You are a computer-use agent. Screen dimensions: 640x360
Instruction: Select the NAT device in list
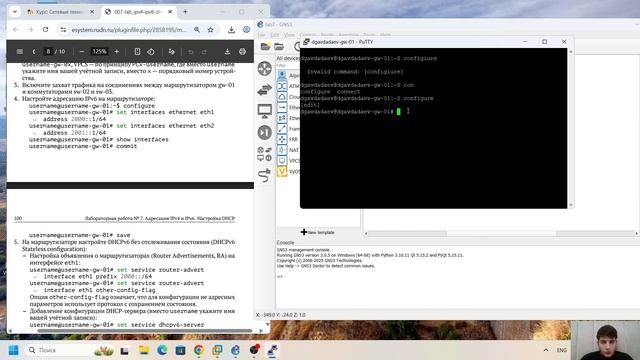288,150
